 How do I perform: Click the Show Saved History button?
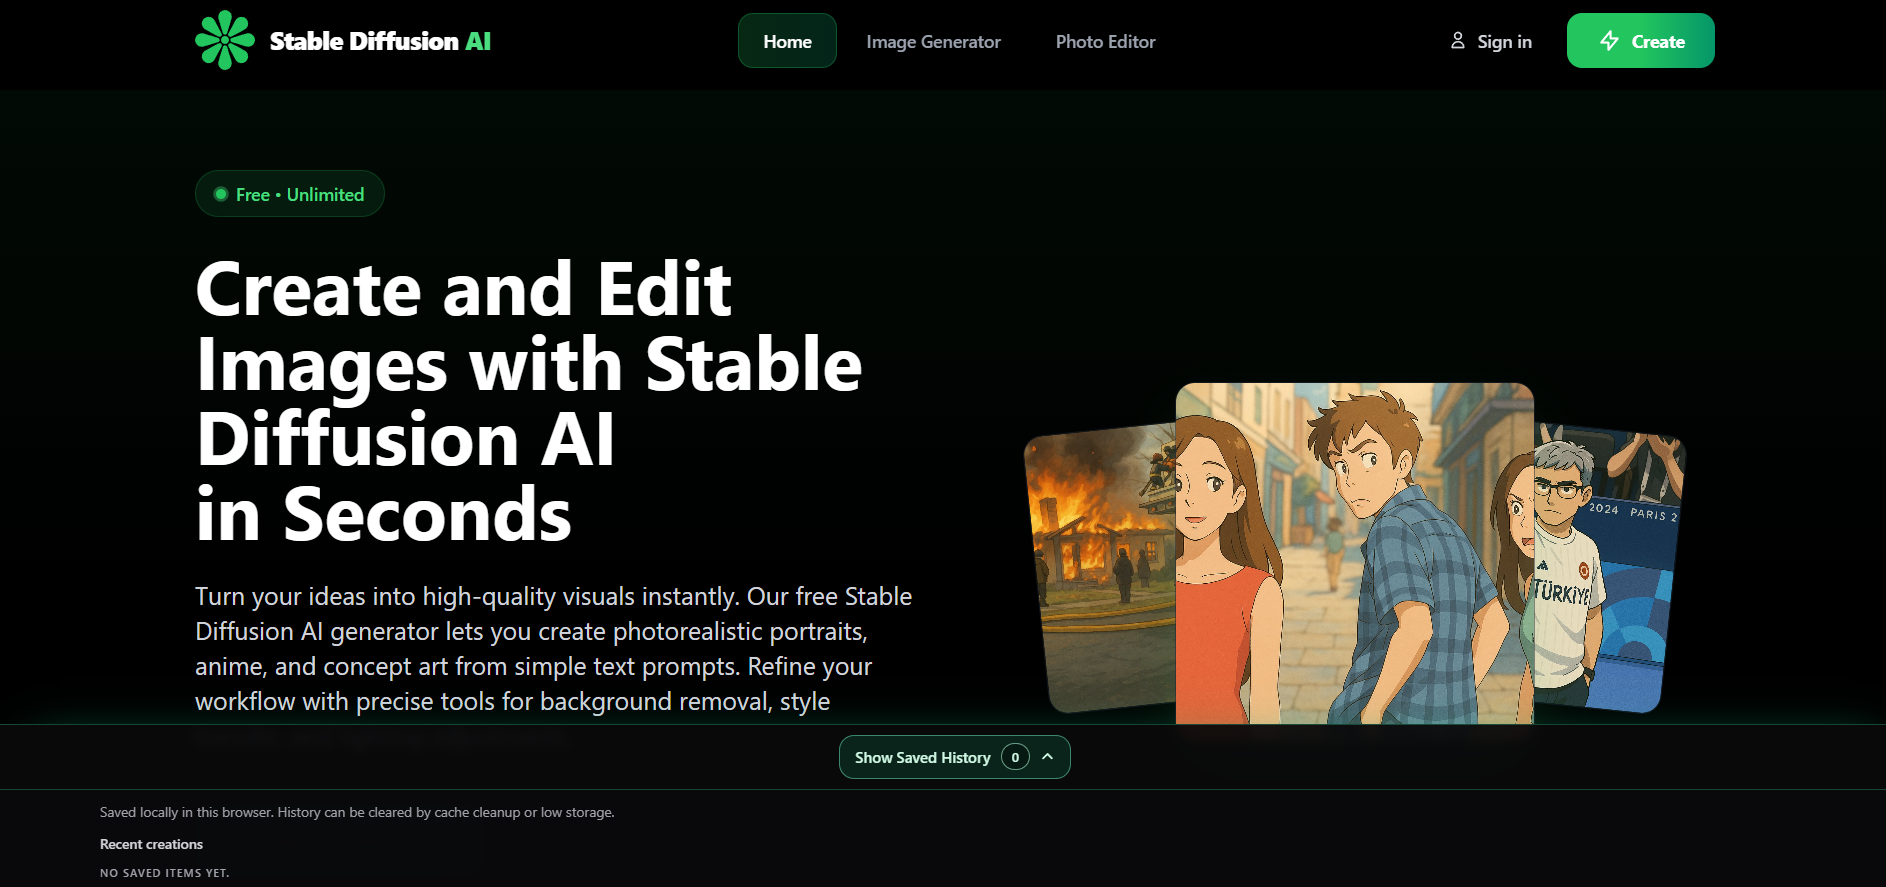click(x=955, y=757)
